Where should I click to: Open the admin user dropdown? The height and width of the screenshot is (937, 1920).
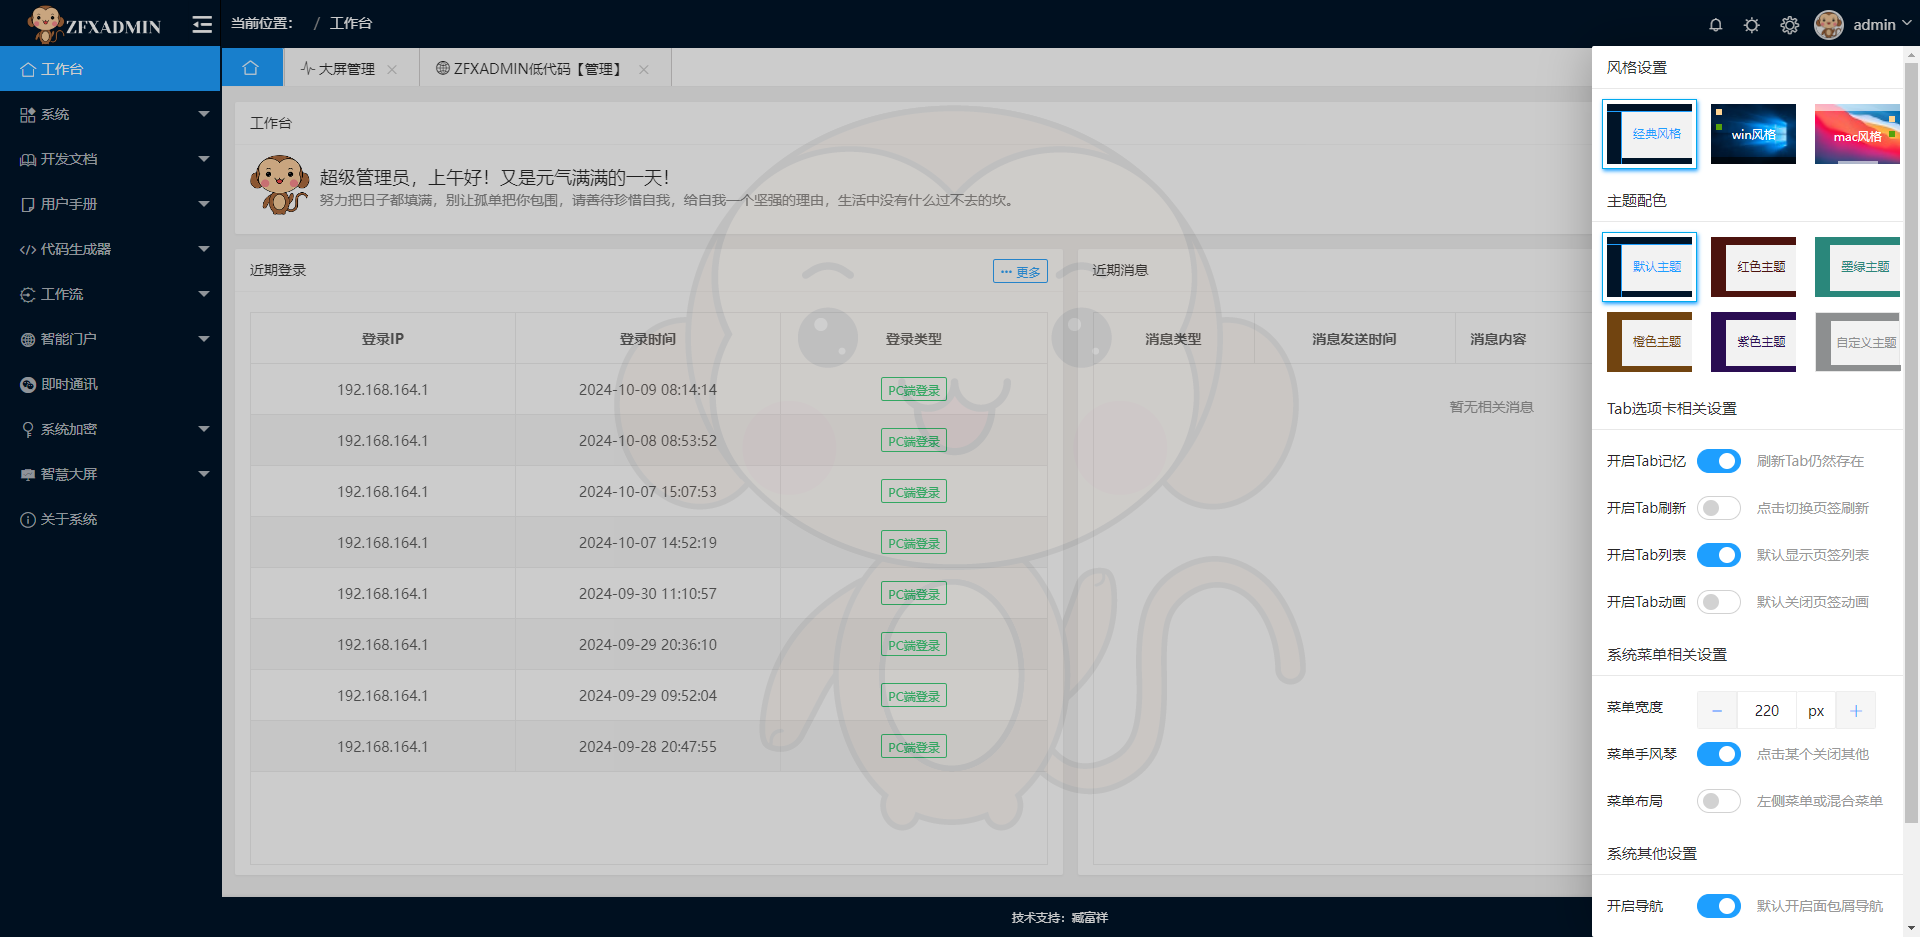click(1882, 25)
